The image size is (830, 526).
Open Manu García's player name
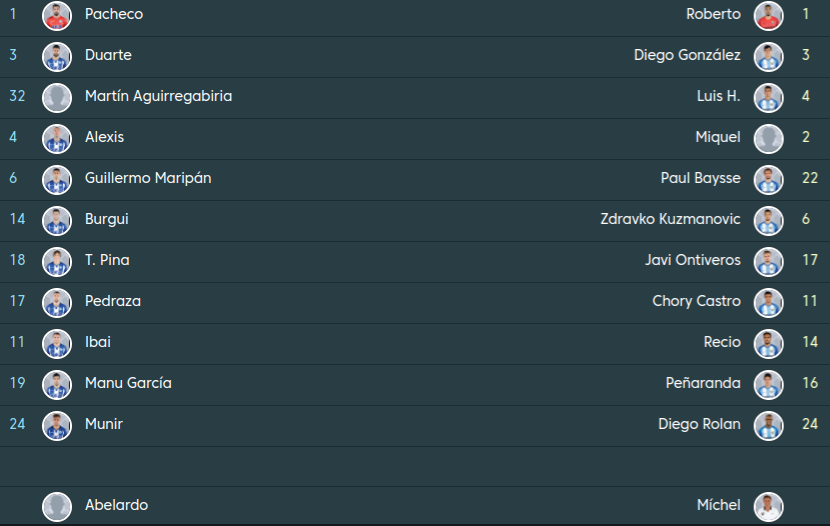128,383
